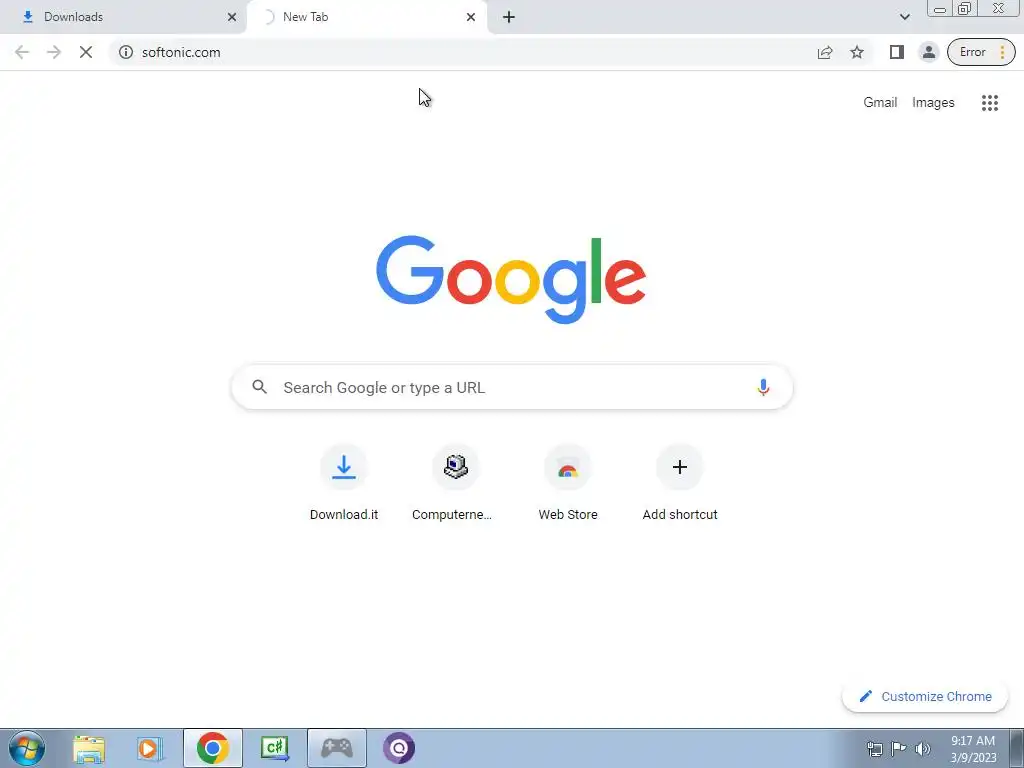Expand the tab search chevron
This screenshot has height=768, width=1024.
[x=904, y=17]
